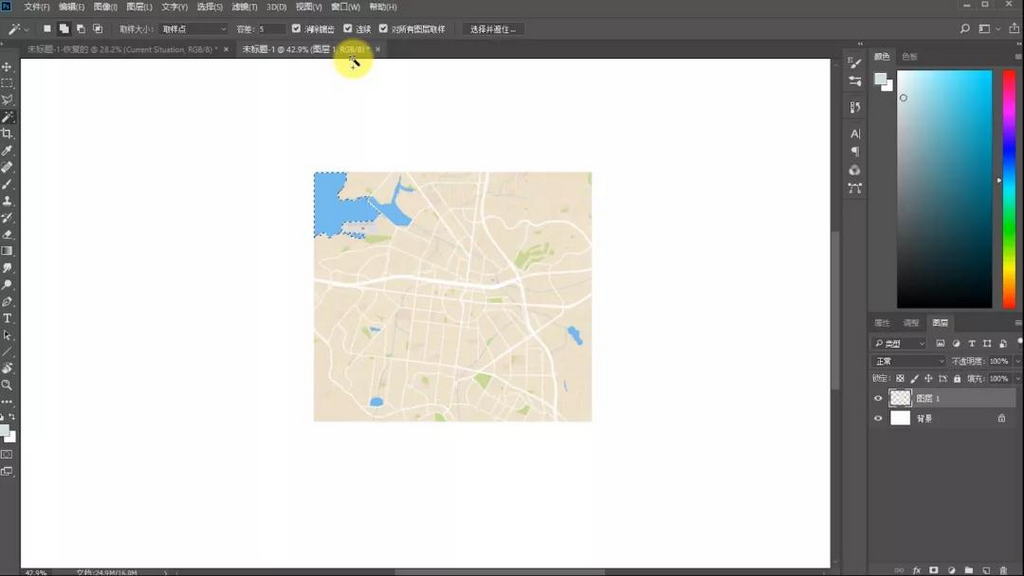Image resolution: width=1024 pixels, height=576 pixels.
Task: Select the Crop tool
Action: point(7,133)
